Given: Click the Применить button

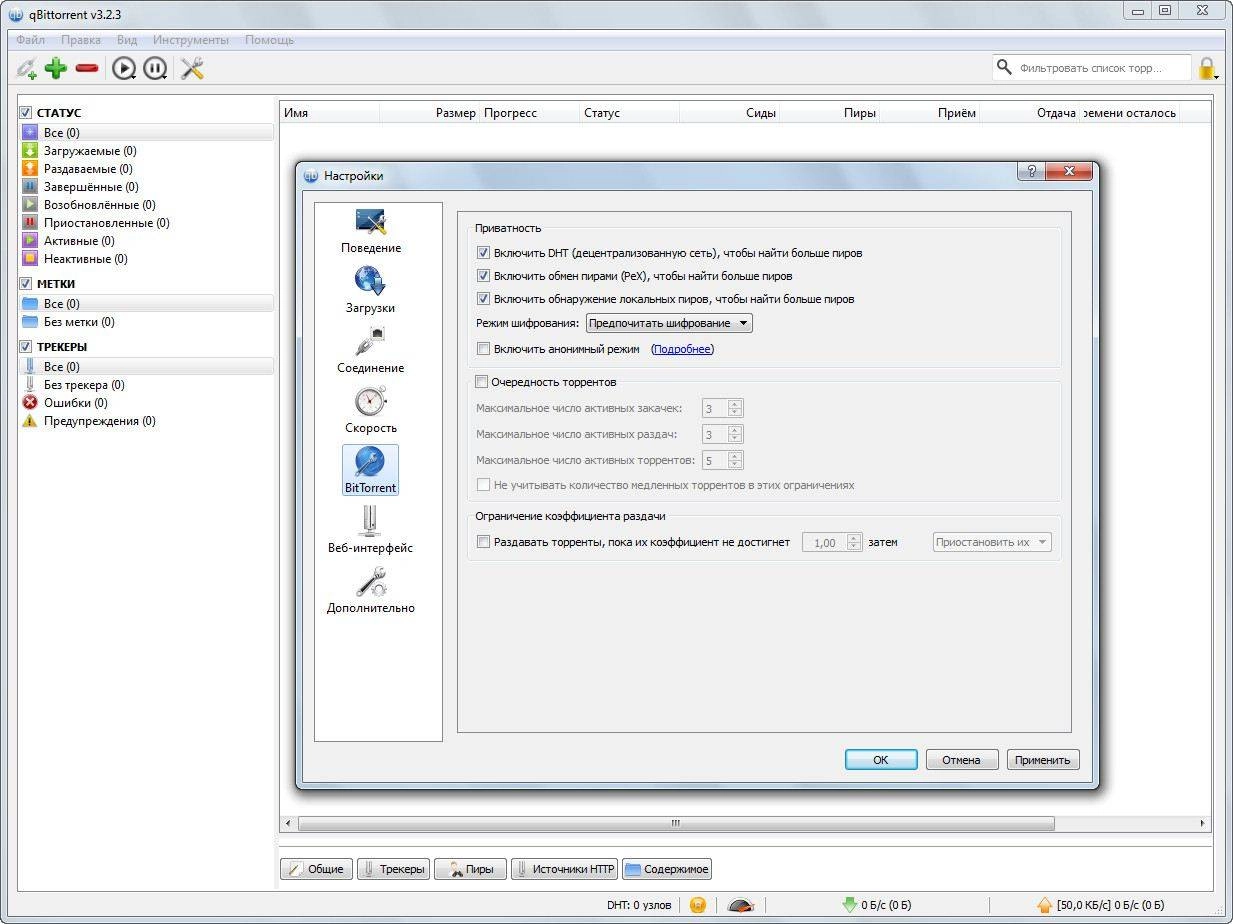Looking at the screenshot, I should coord(1043,760).
